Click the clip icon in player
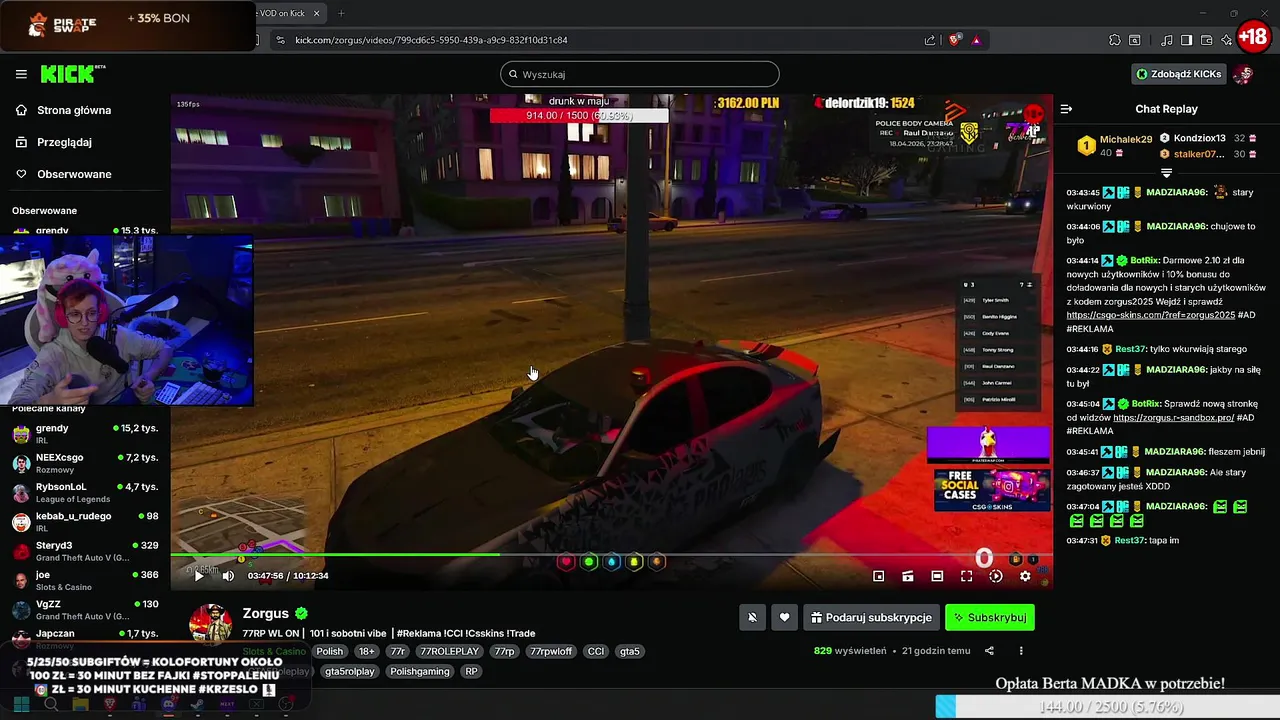Image resolution: width=1280 pixels, height=720 pixels. [907, 576]
